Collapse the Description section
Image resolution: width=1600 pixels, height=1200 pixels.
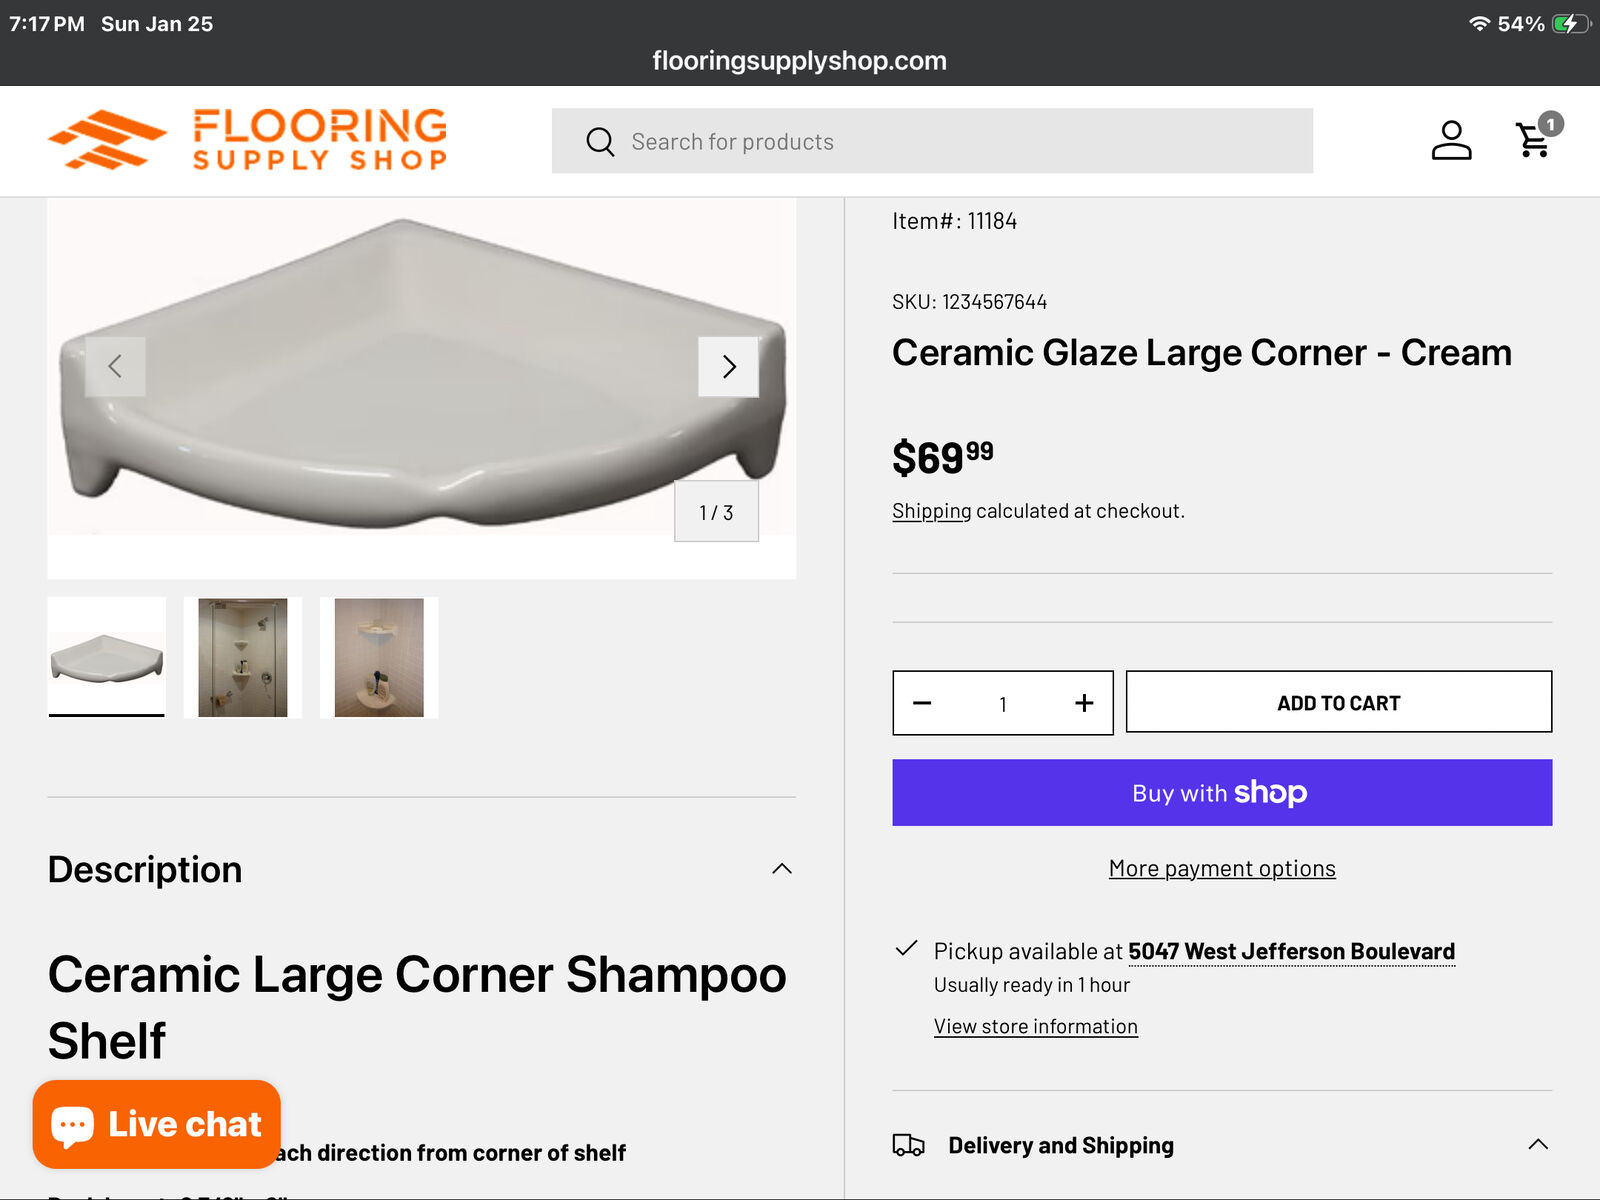(x=782, y=869)
